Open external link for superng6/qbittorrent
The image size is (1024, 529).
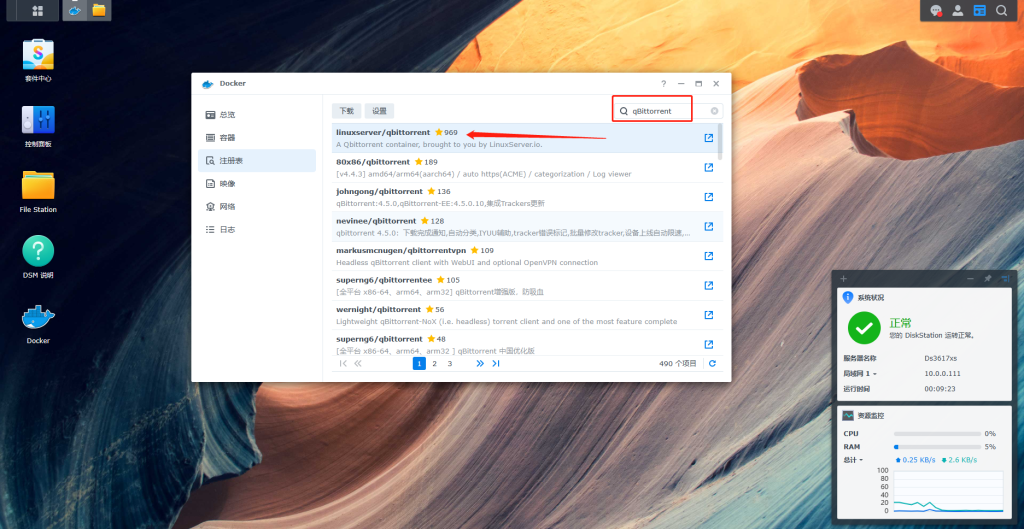coord(709,344)
